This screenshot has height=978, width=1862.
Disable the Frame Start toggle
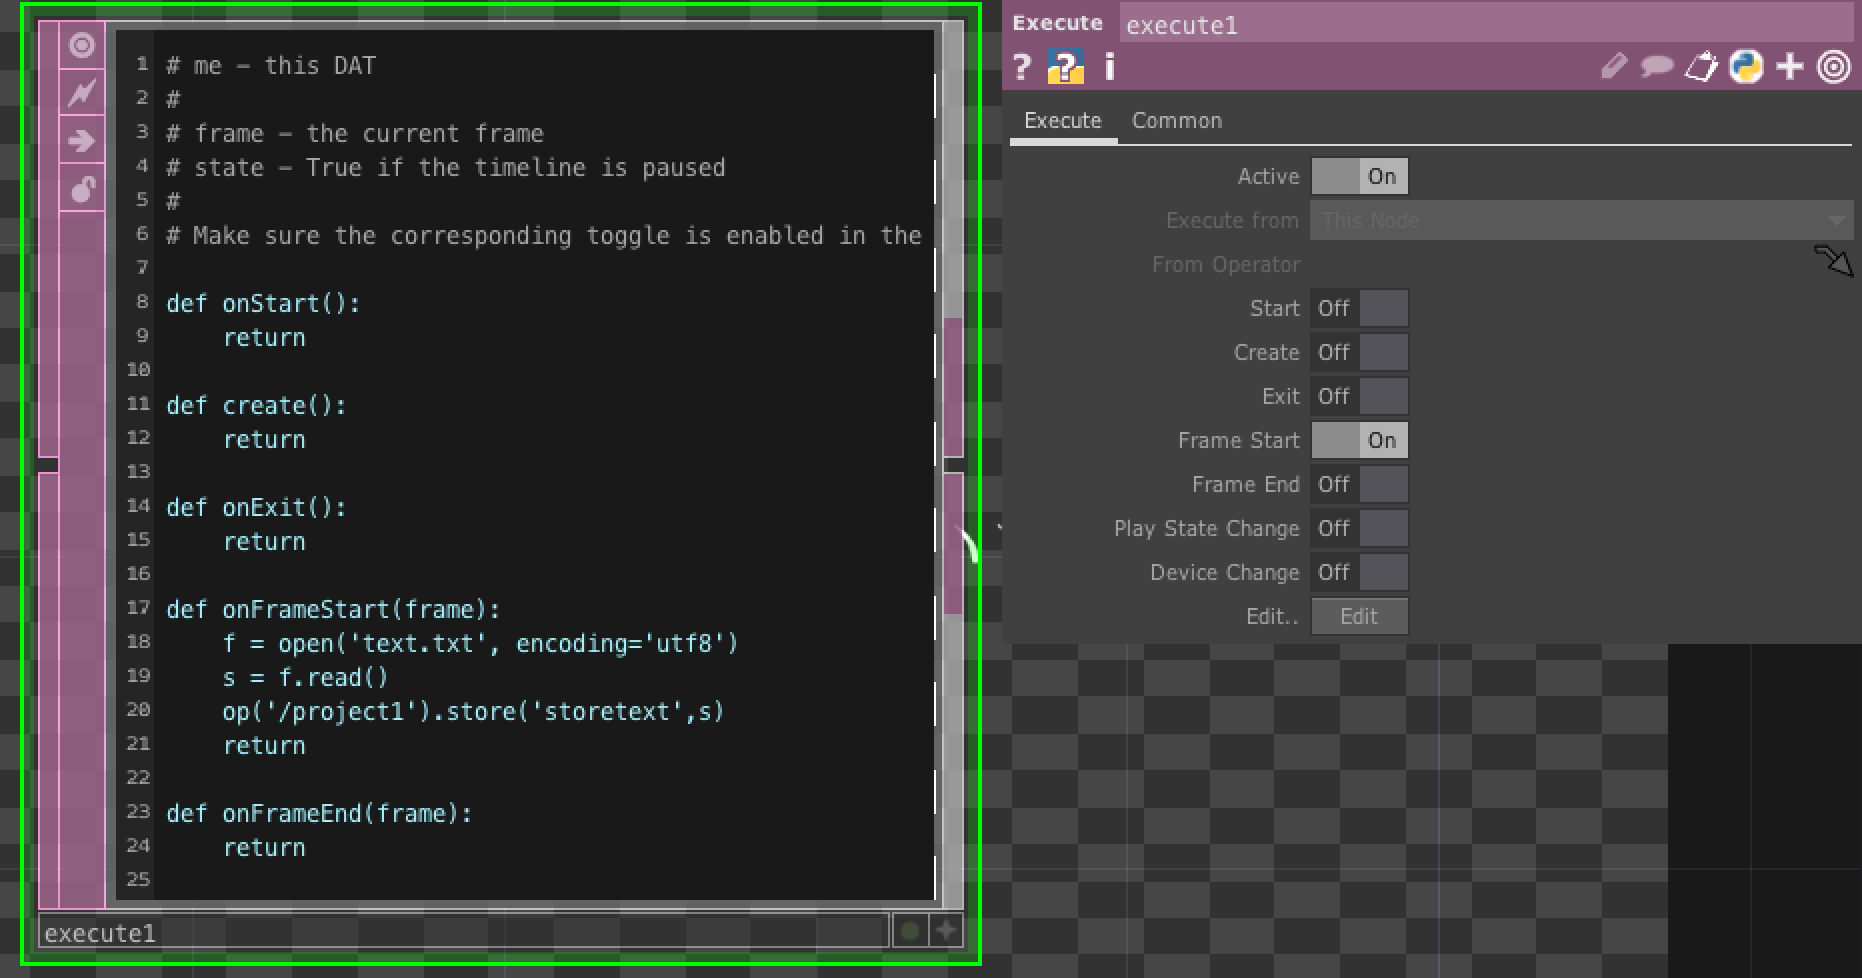[1359, 441]
